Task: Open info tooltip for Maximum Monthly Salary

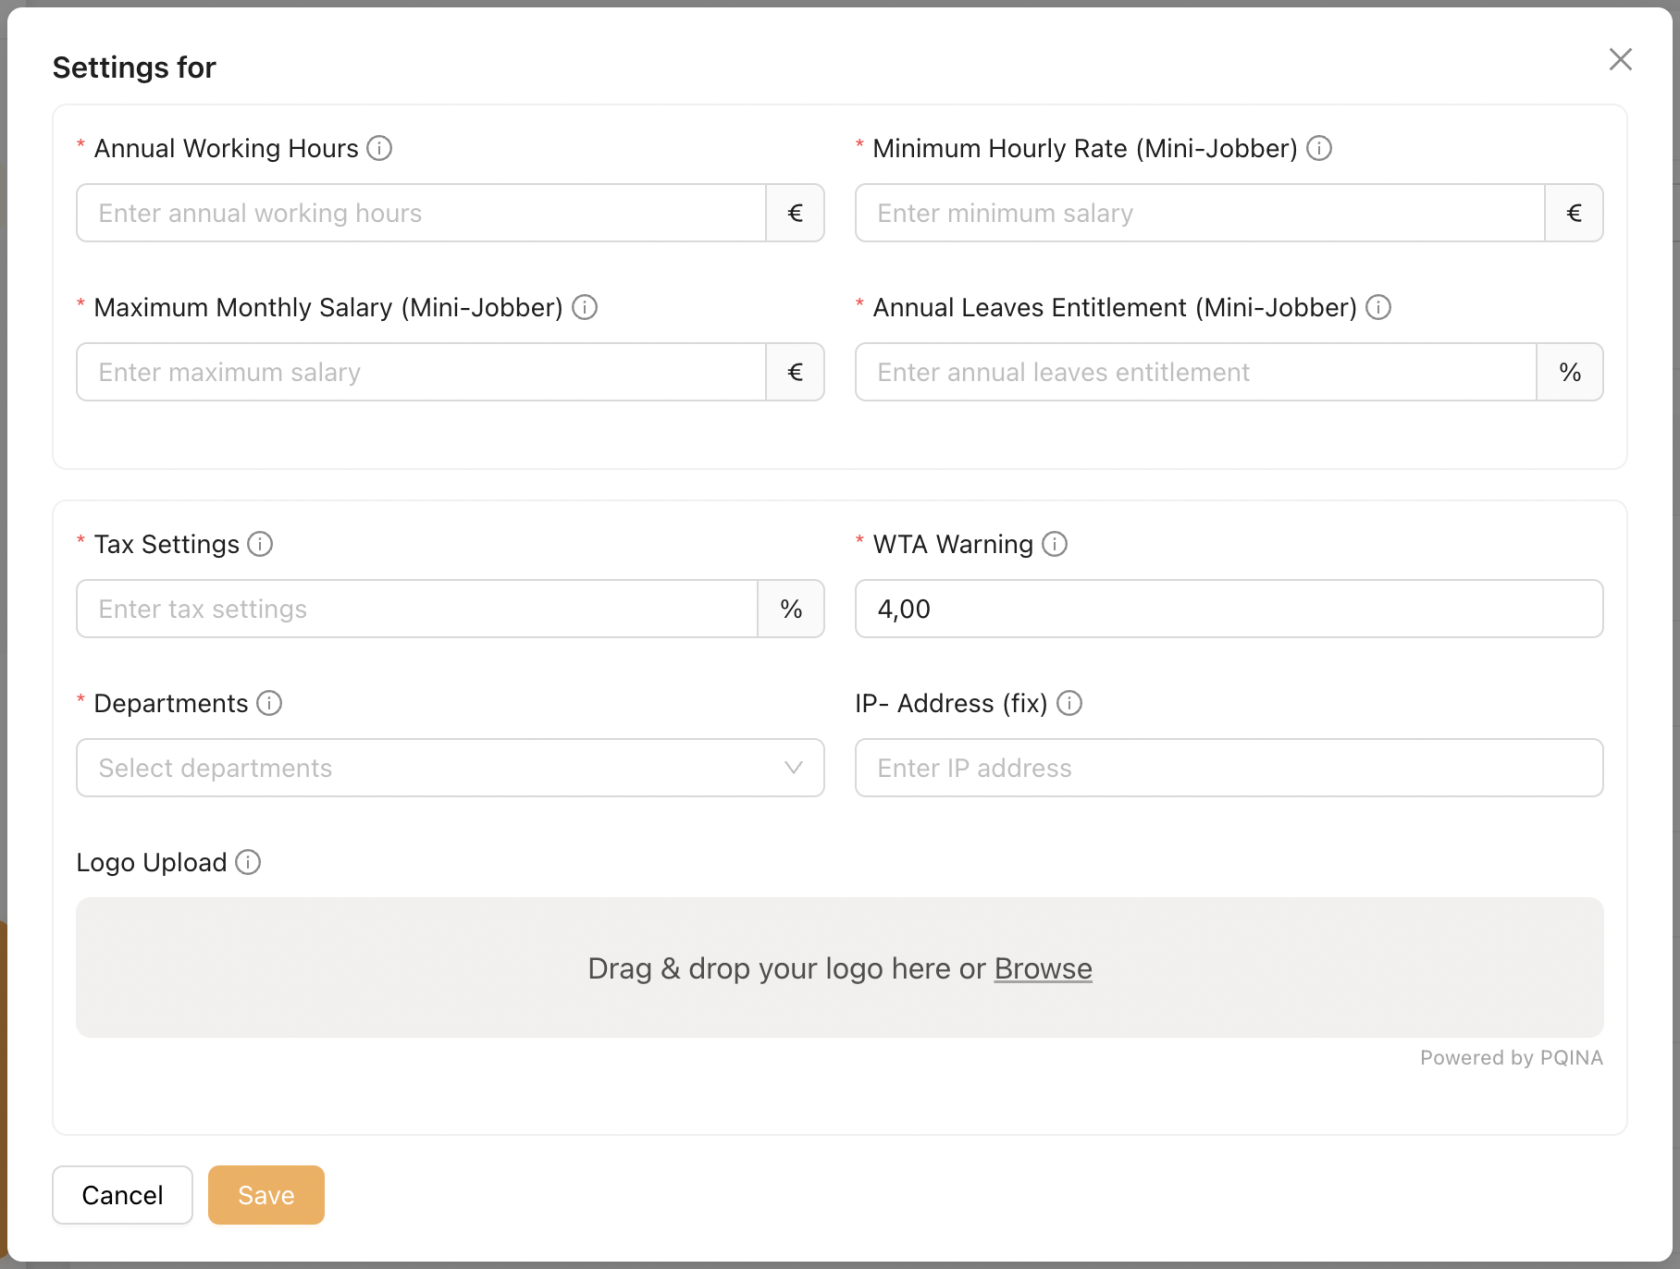Action: pyautogui.click(x=585, y=307)
